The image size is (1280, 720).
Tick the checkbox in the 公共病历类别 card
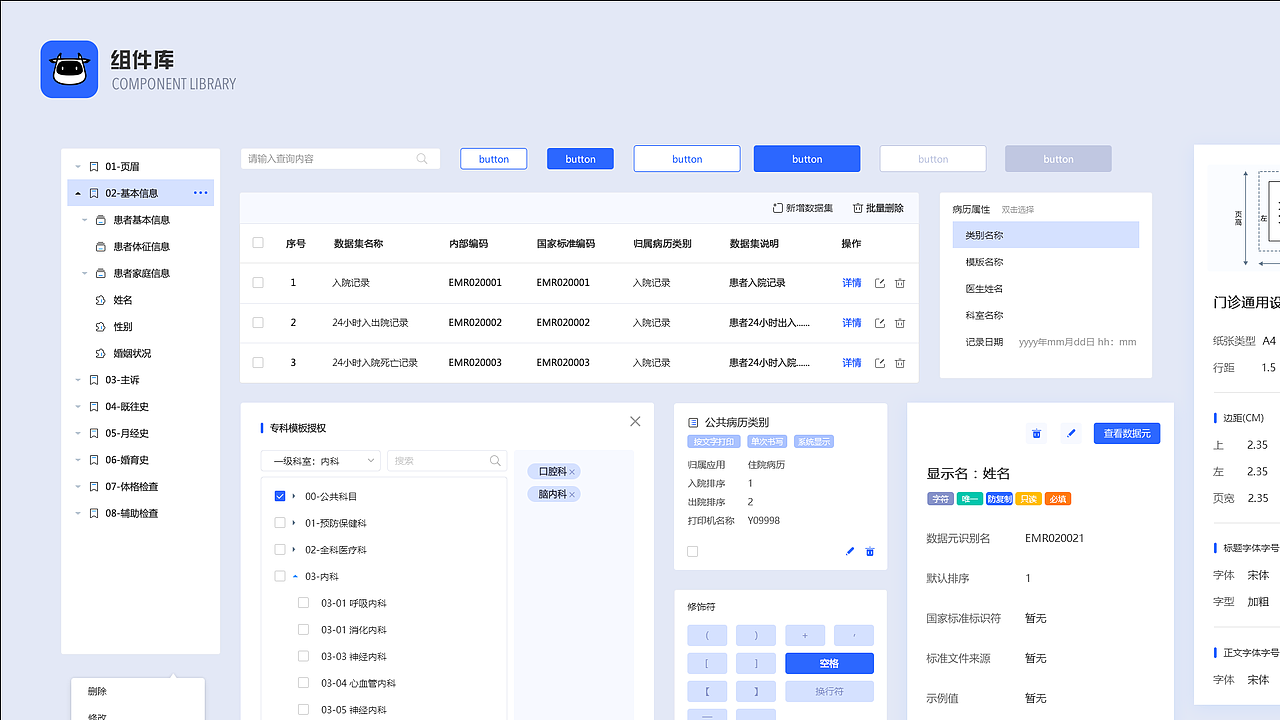[693, 551]
